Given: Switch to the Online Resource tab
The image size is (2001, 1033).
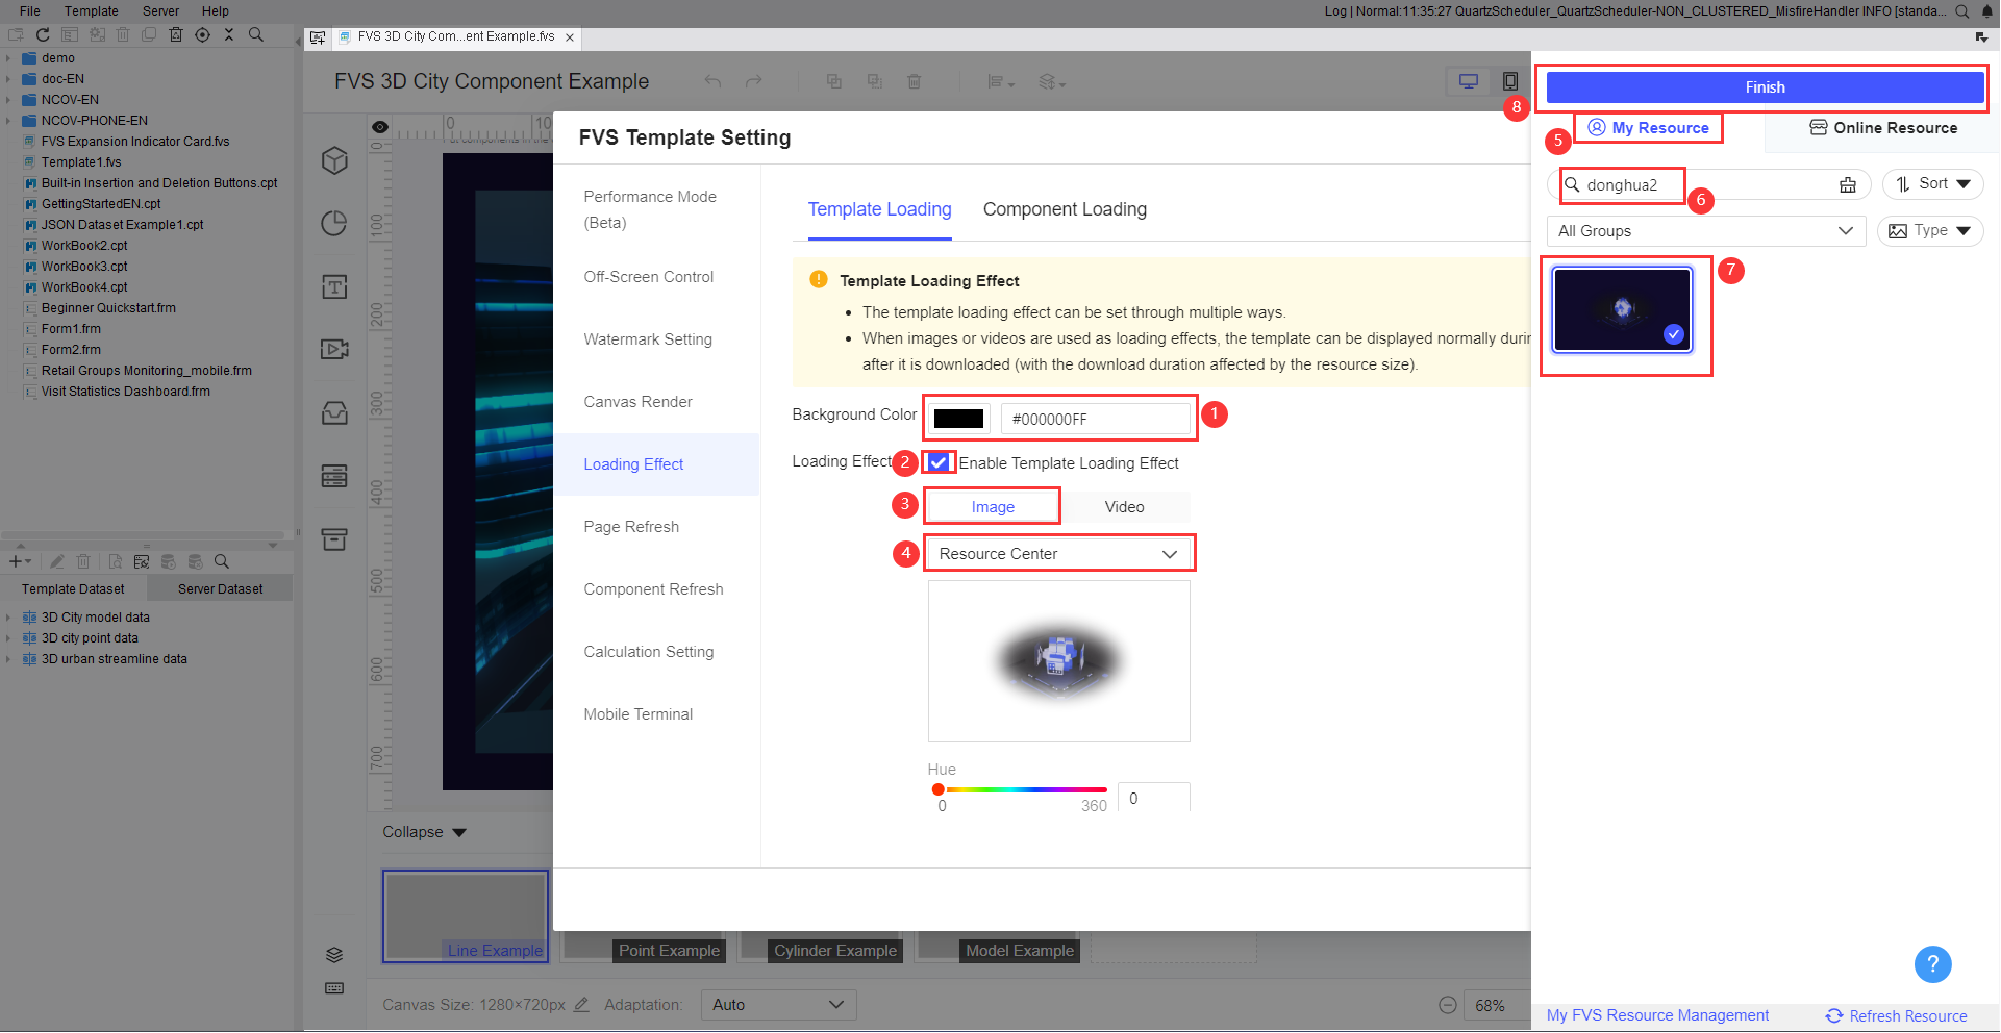Looking at the screenshot, I should 1883,128.
